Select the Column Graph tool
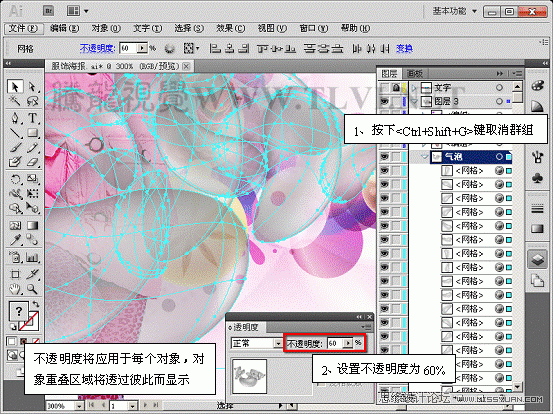 32,257
